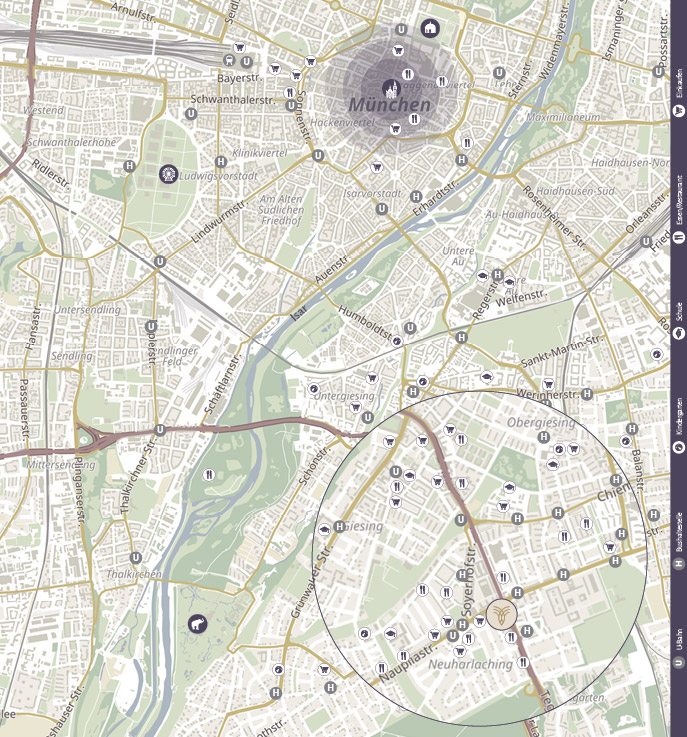Click the Frauenkirche cathedral icon above München
687x737 pixels.
[389, 88]
